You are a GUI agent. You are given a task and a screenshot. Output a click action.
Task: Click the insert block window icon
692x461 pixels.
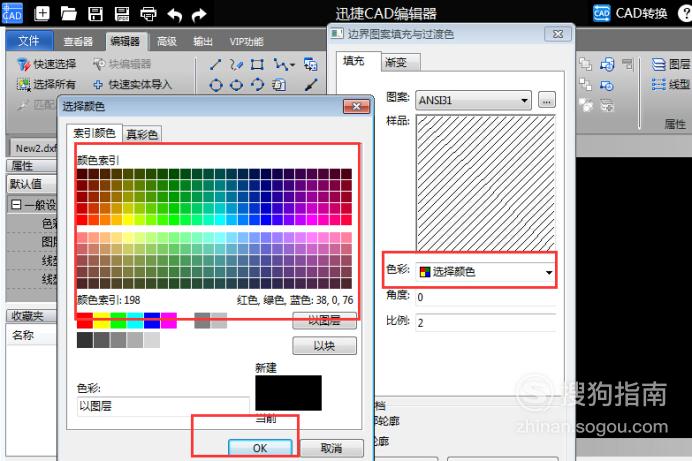311,65
